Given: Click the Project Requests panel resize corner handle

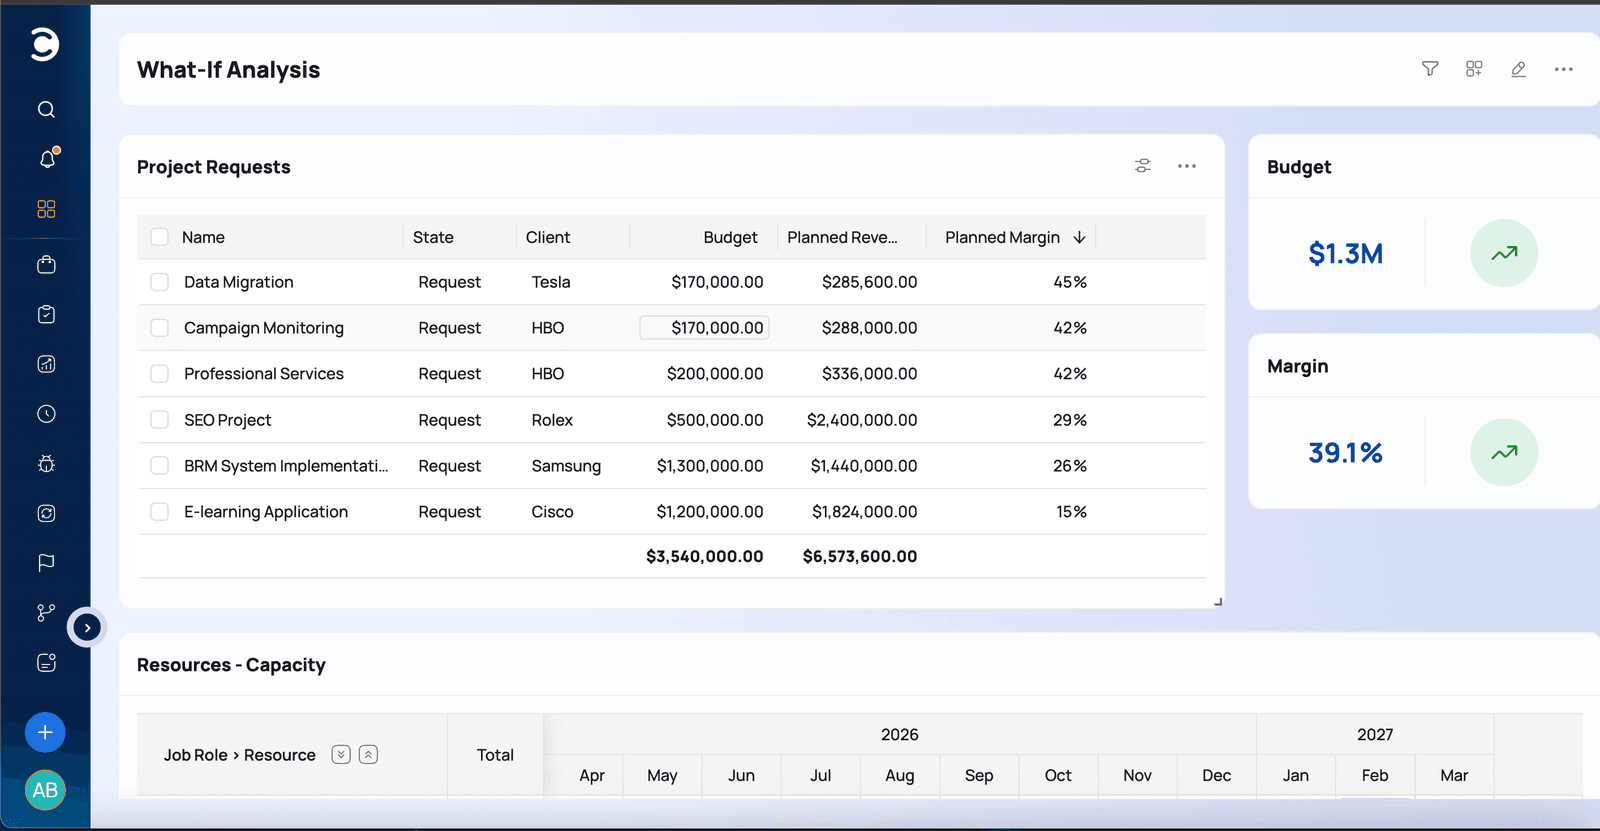Looking at the screenshot, I should (x=1218, y=601).
